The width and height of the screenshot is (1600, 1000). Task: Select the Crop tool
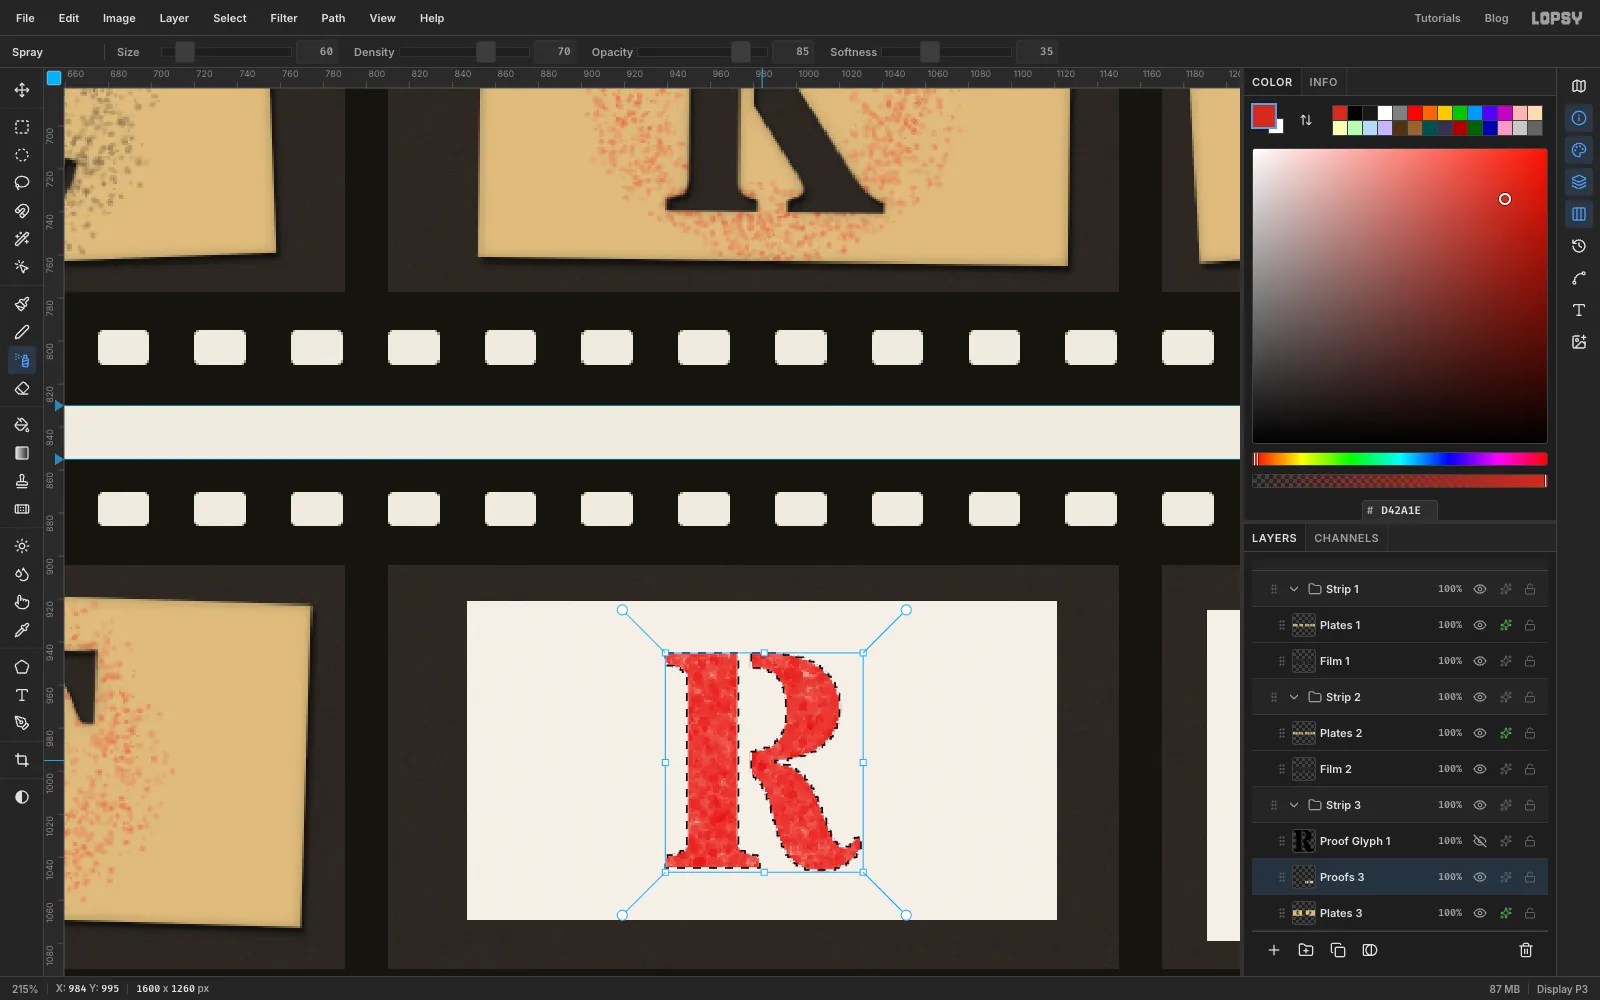tap(22, 760)
